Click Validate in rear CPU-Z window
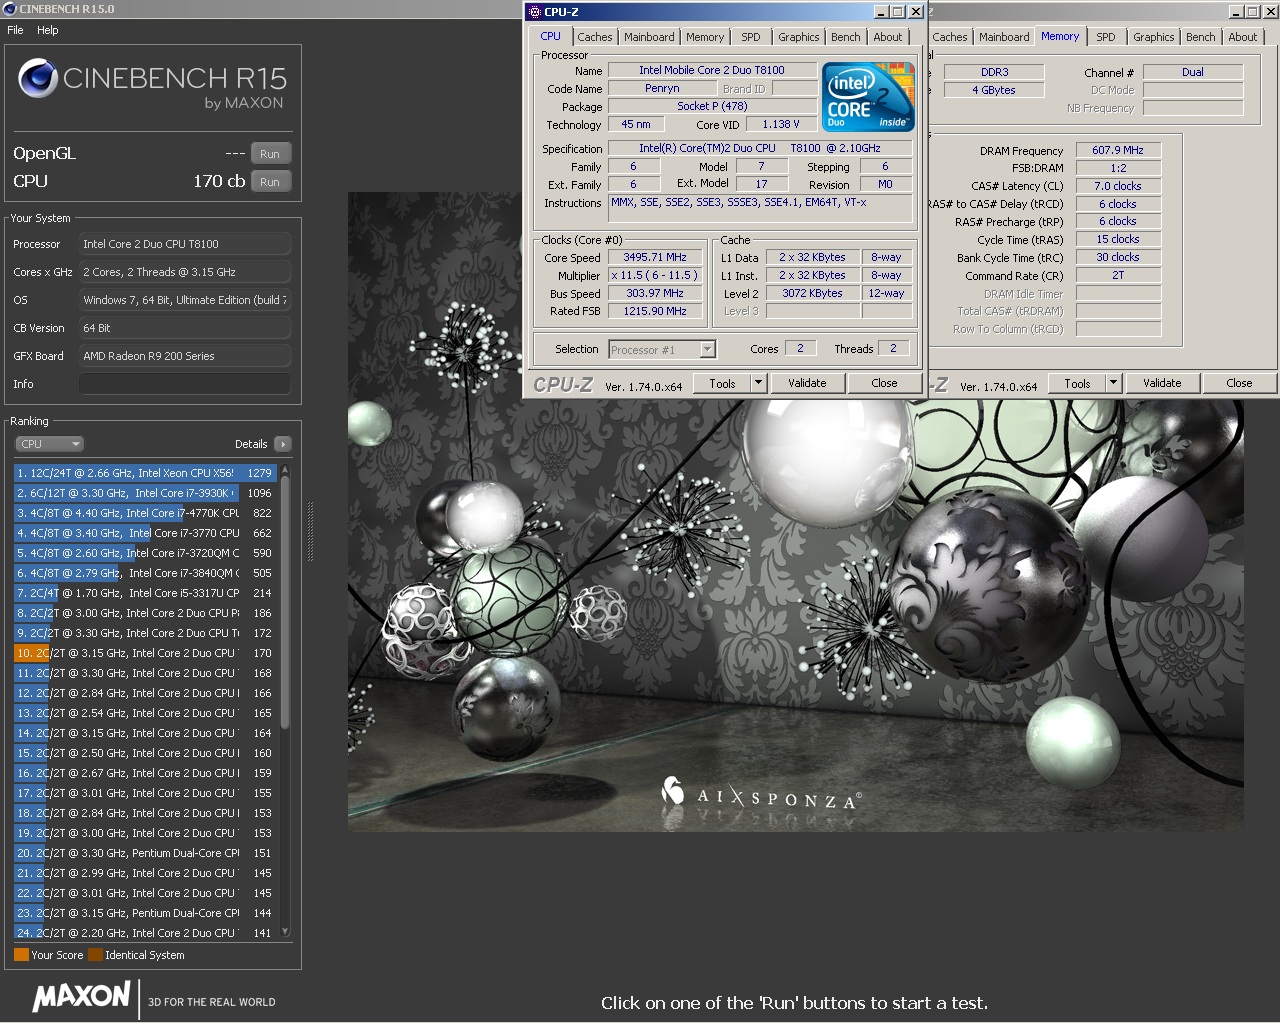The image size is (1280, 1024). click(x=1162, y=383)
